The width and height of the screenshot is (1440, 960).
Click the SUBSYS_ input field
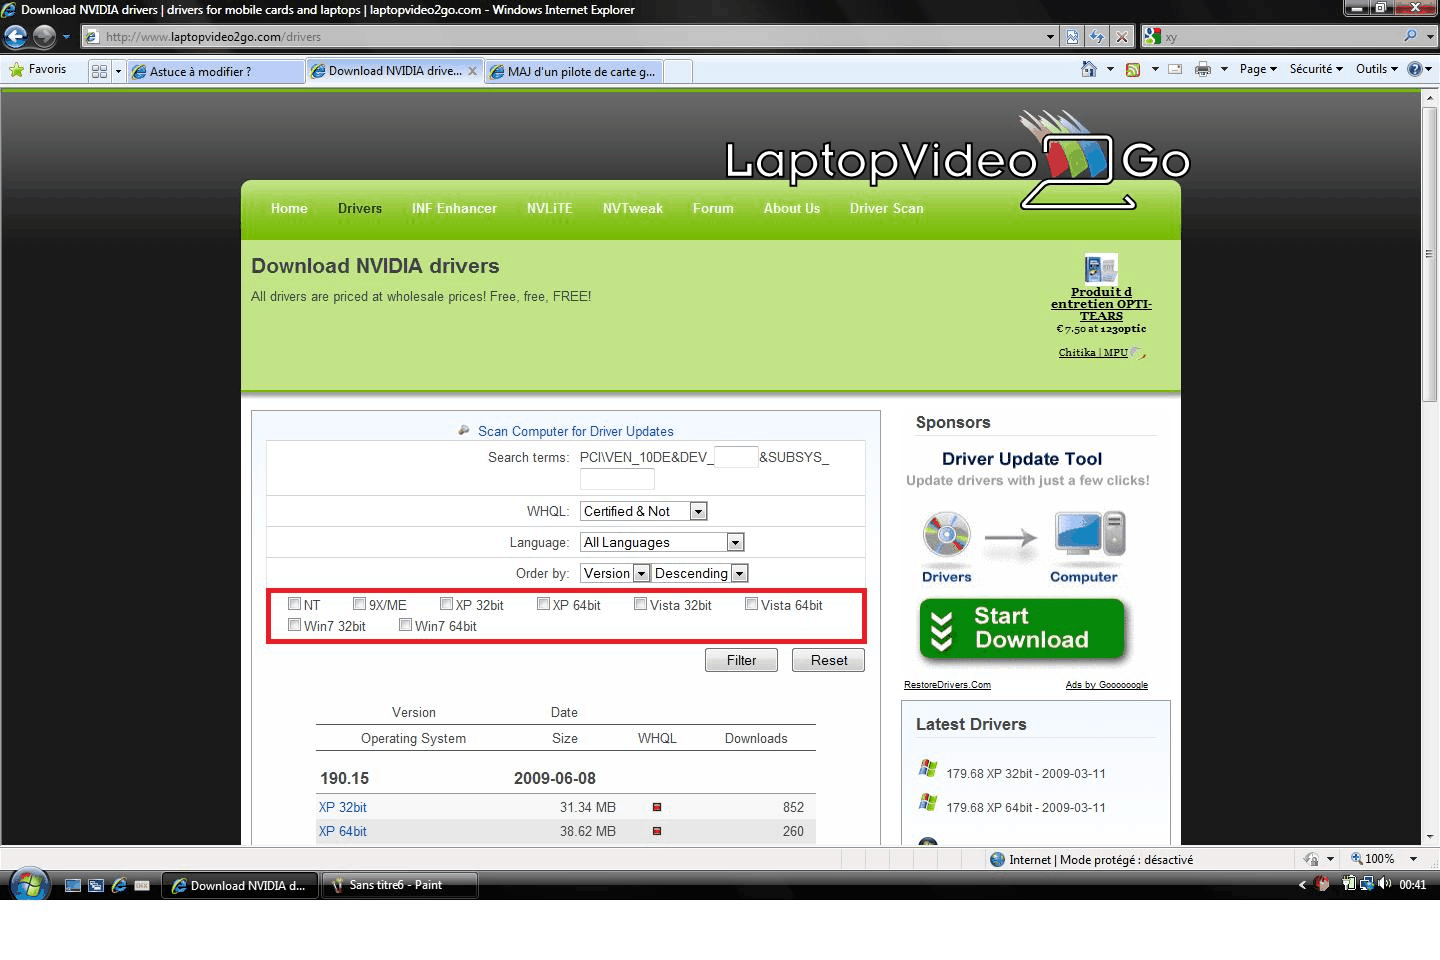(617, 479)
